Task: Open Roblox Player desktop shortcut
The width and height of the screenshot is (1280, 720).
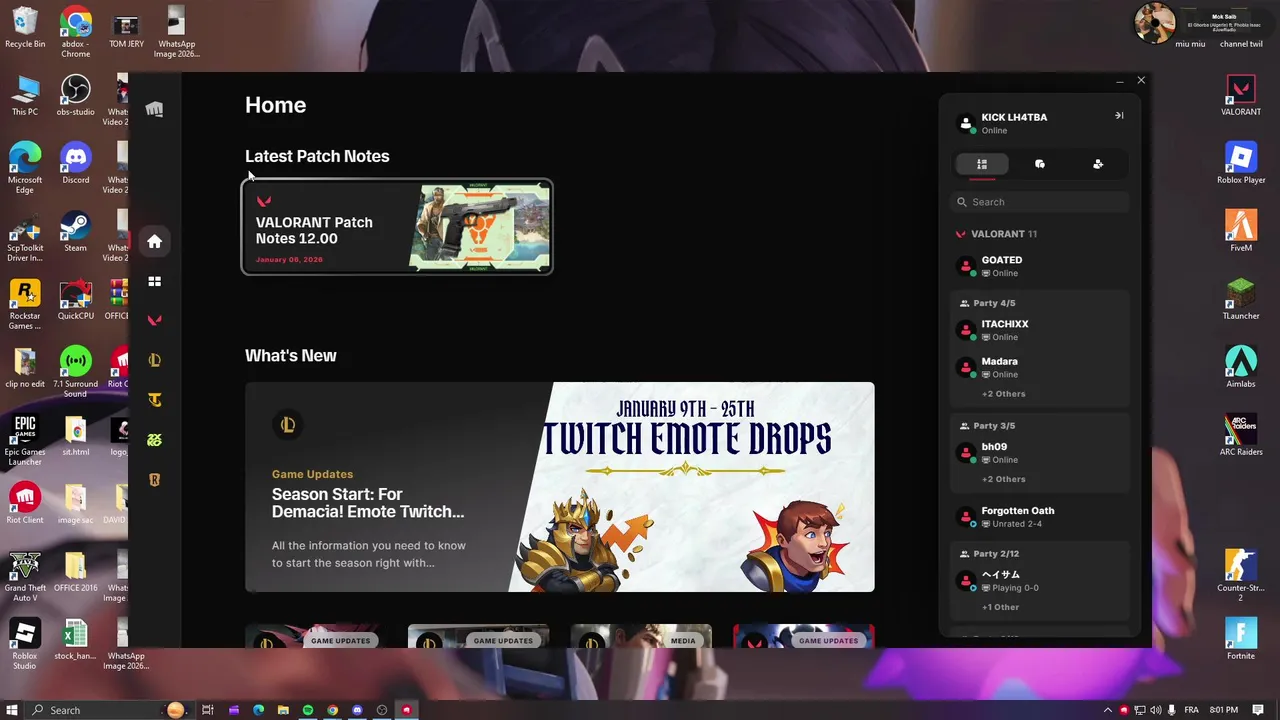Action: pos(1241,164)
